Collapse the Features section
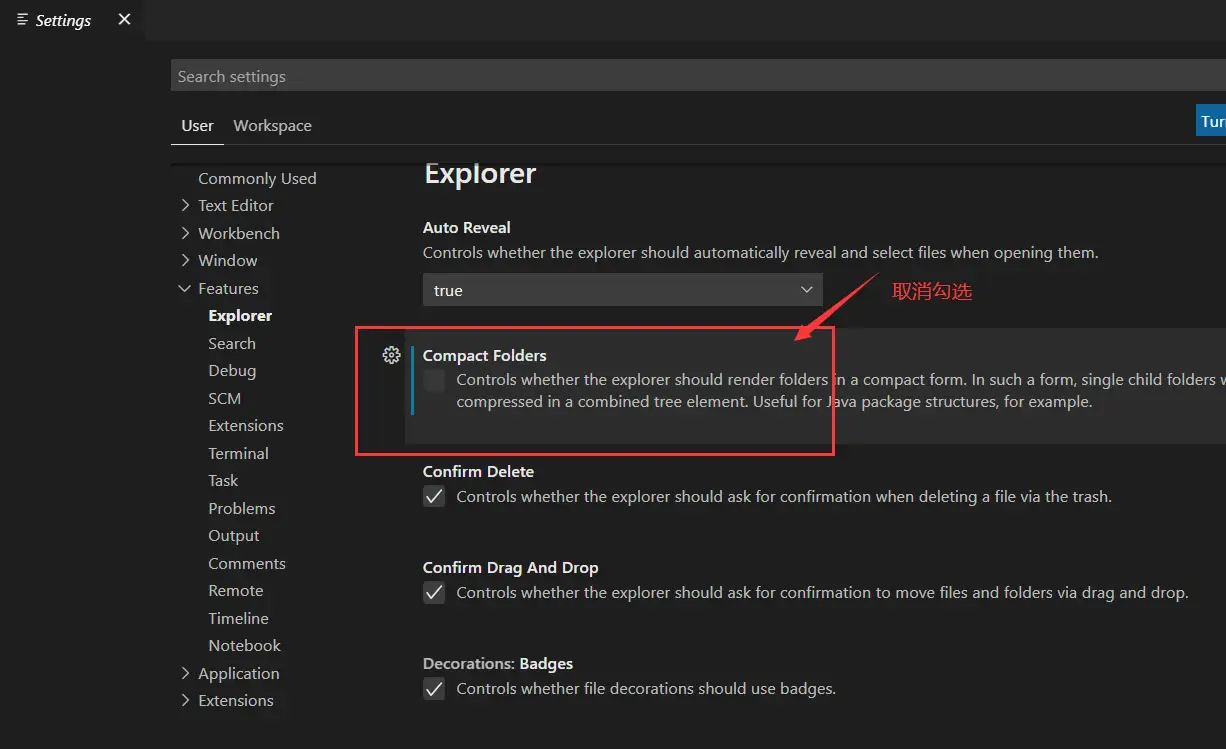The height and width of the screenshot is (749, 1226). [x=185, y=288]
